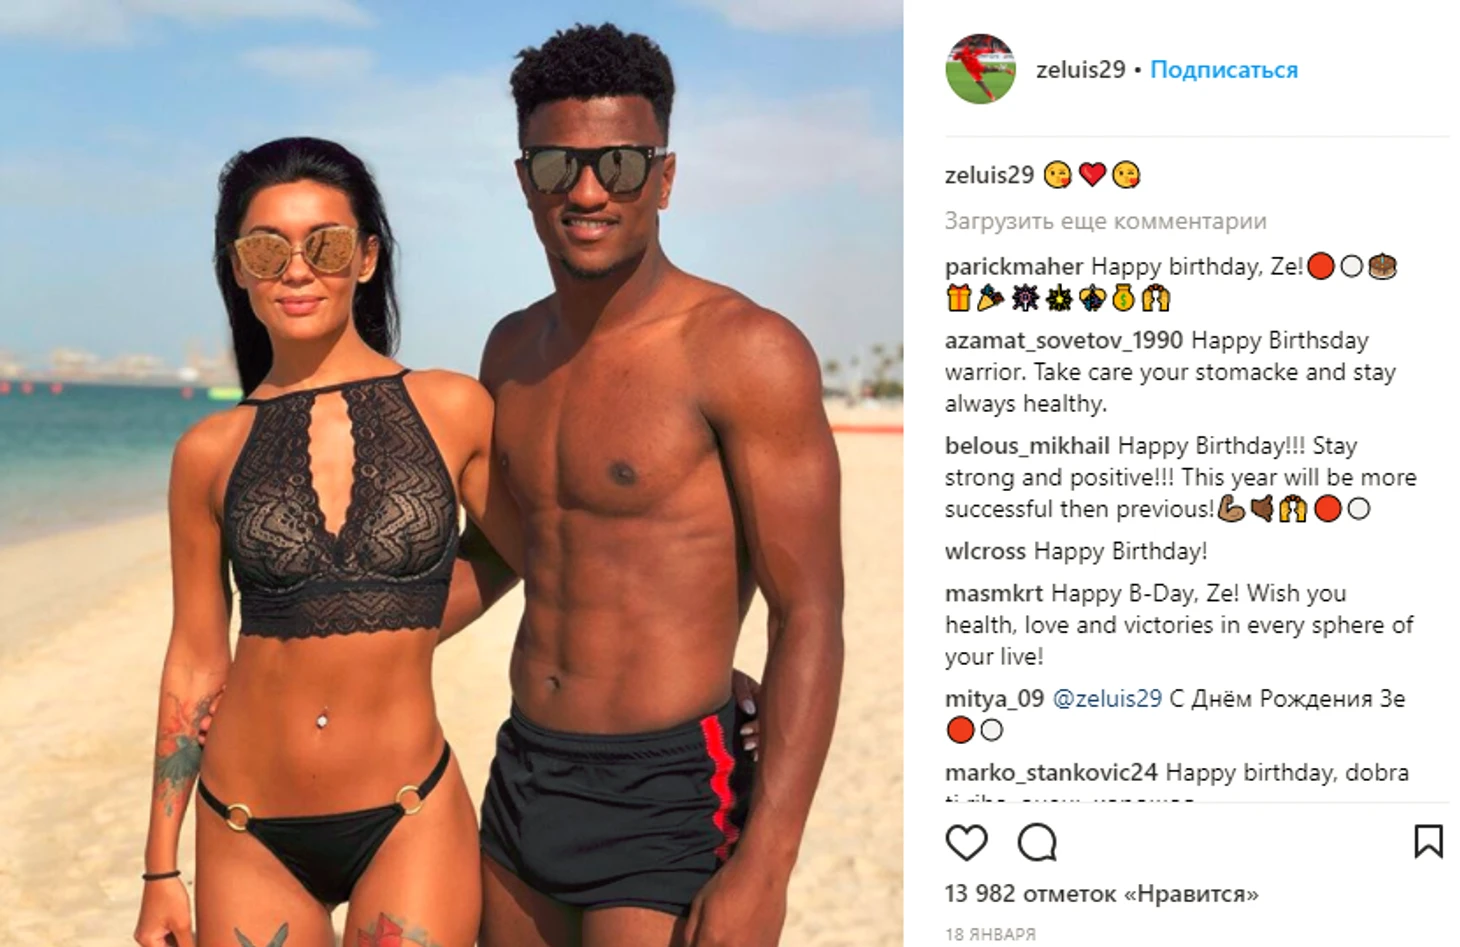Save post with the bookmark icon
This screenshot has height=947, width=1460.
point(1428,841)
